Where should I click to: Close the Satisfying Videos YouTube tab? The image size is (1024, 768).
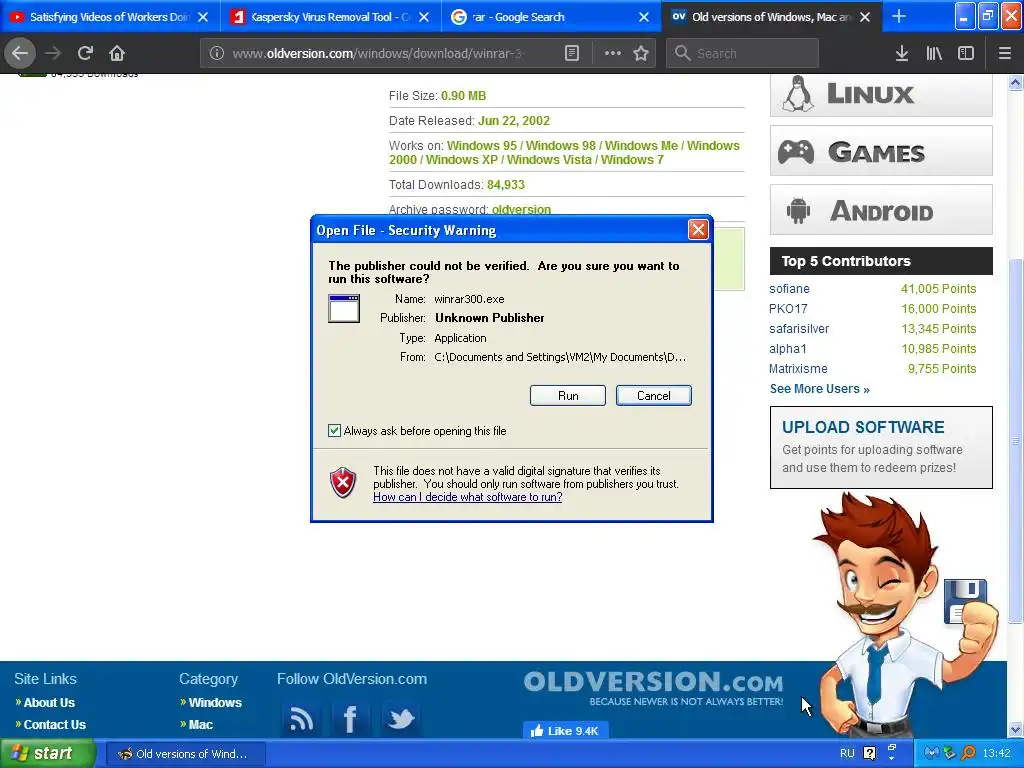pyautogui.click(x=203, y=17)
